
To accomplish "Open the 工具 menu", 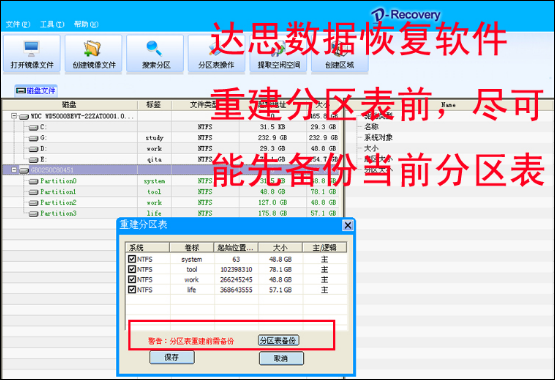I will [52, 24].
